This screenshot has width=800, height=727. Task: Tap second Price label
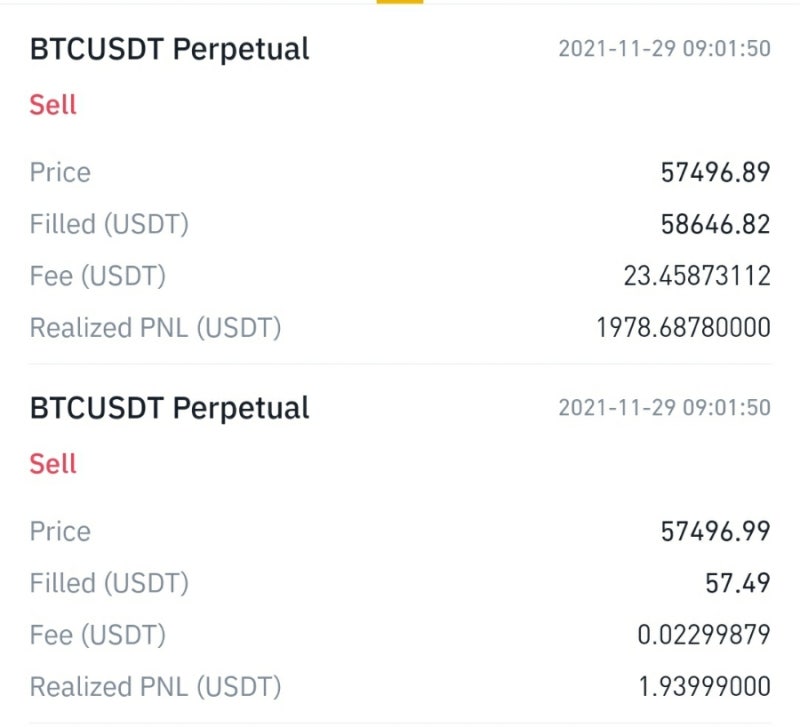pyautogui.click(x=60, y=531)
